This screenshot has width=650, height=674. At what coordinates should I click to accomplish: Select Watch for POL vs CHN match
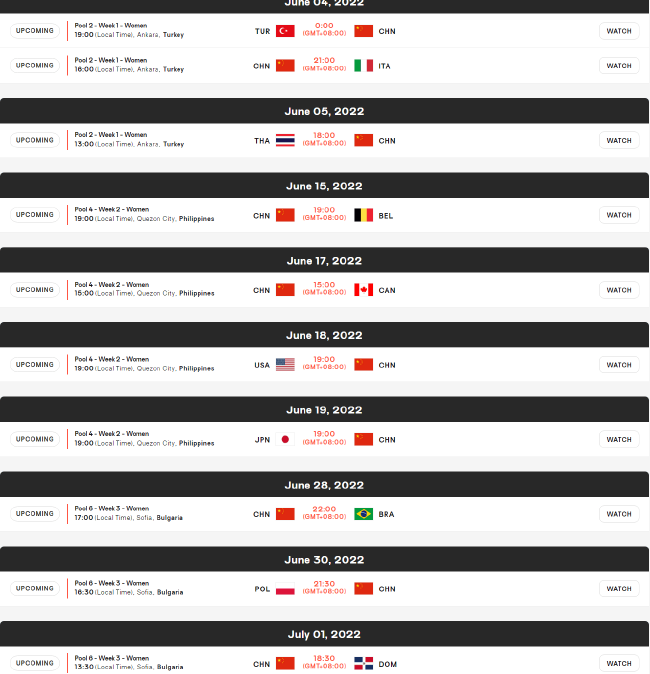coord(619,588)
